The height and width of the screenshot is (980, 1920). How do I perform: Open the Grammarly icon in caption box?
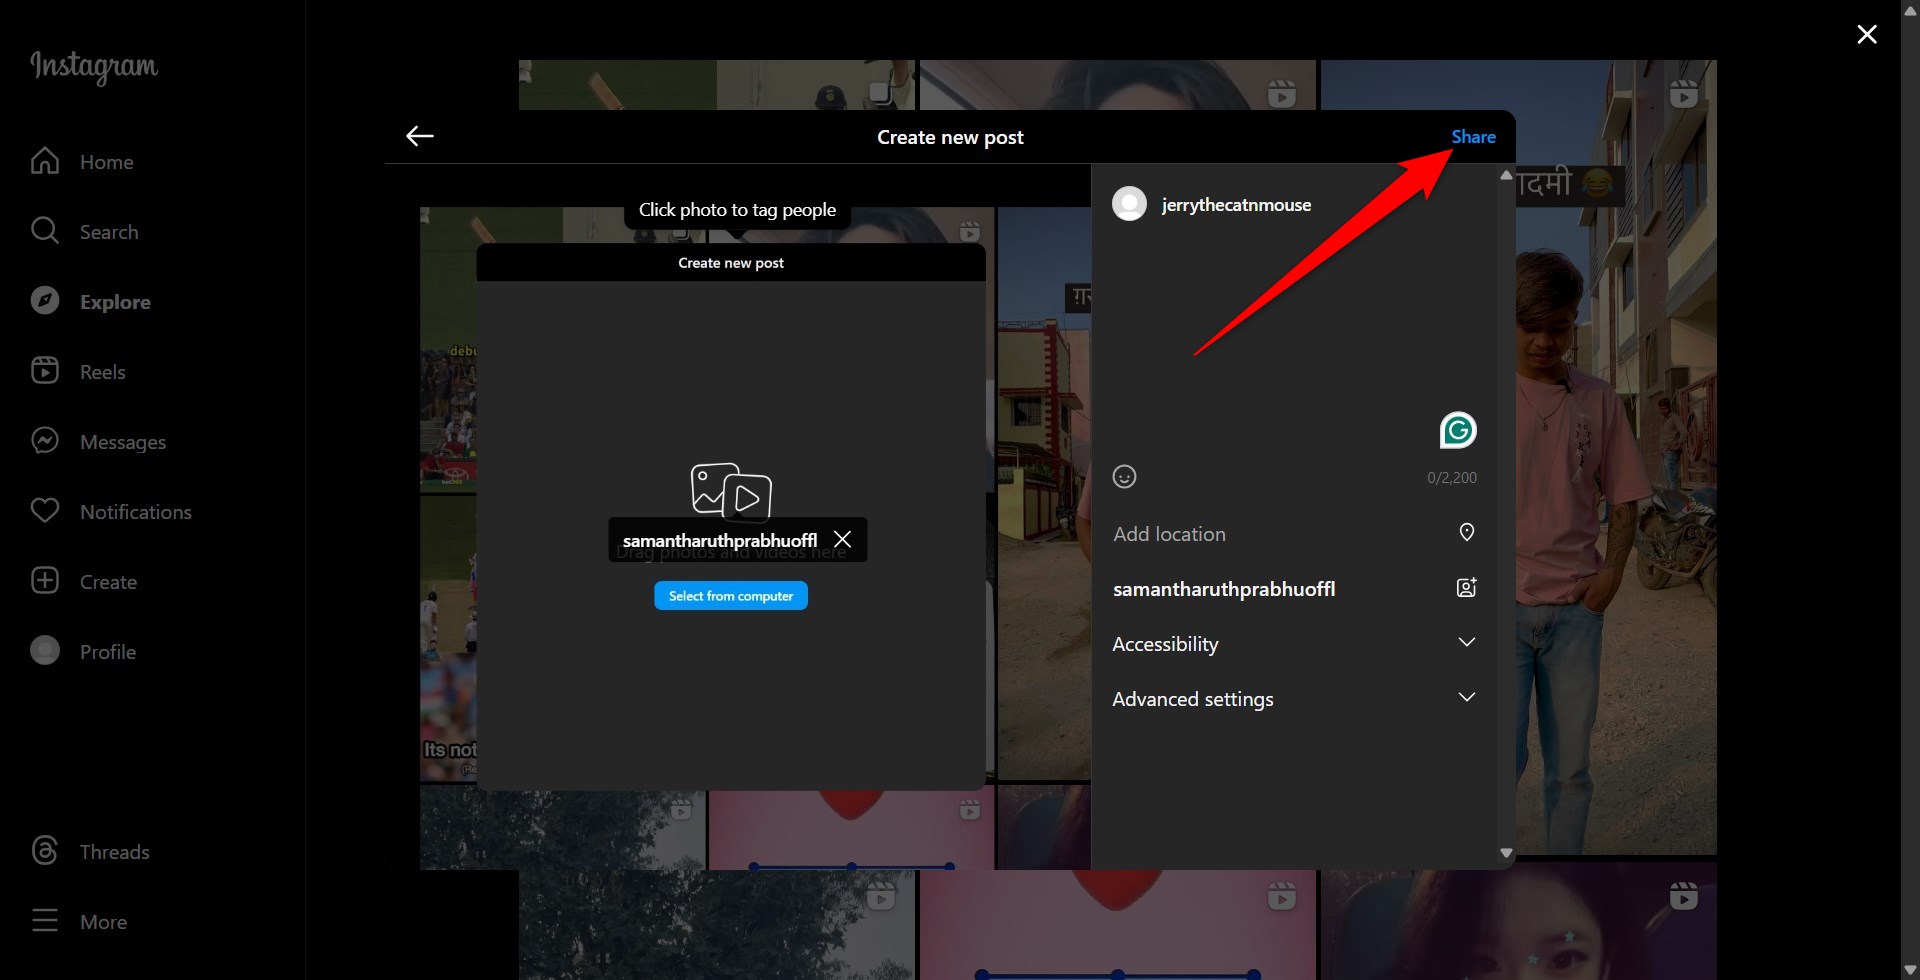[1458, 430]
